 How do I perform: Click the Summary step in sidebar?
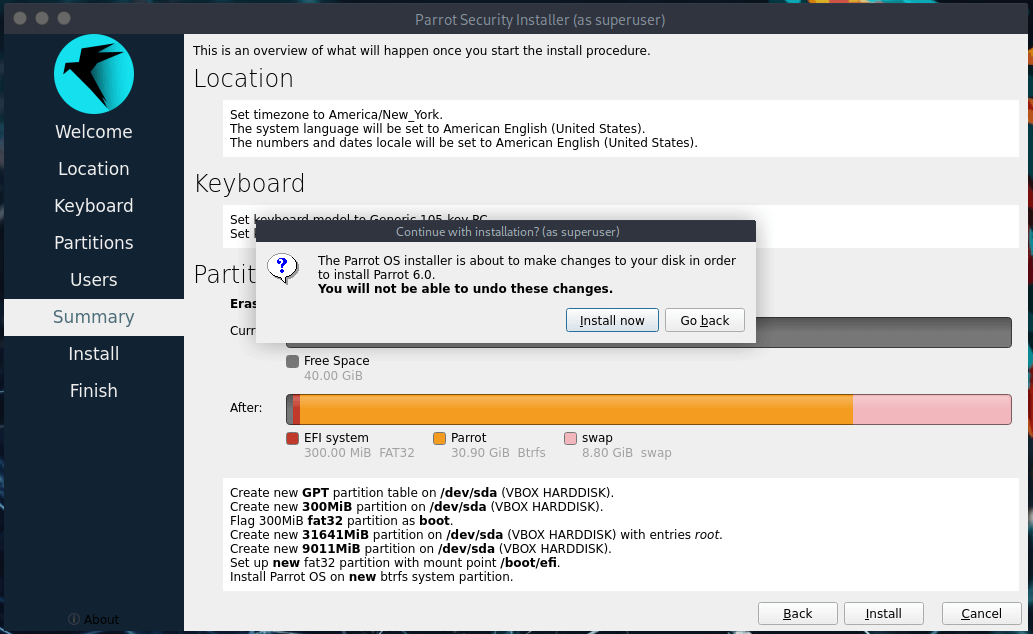tap(93, 317)
